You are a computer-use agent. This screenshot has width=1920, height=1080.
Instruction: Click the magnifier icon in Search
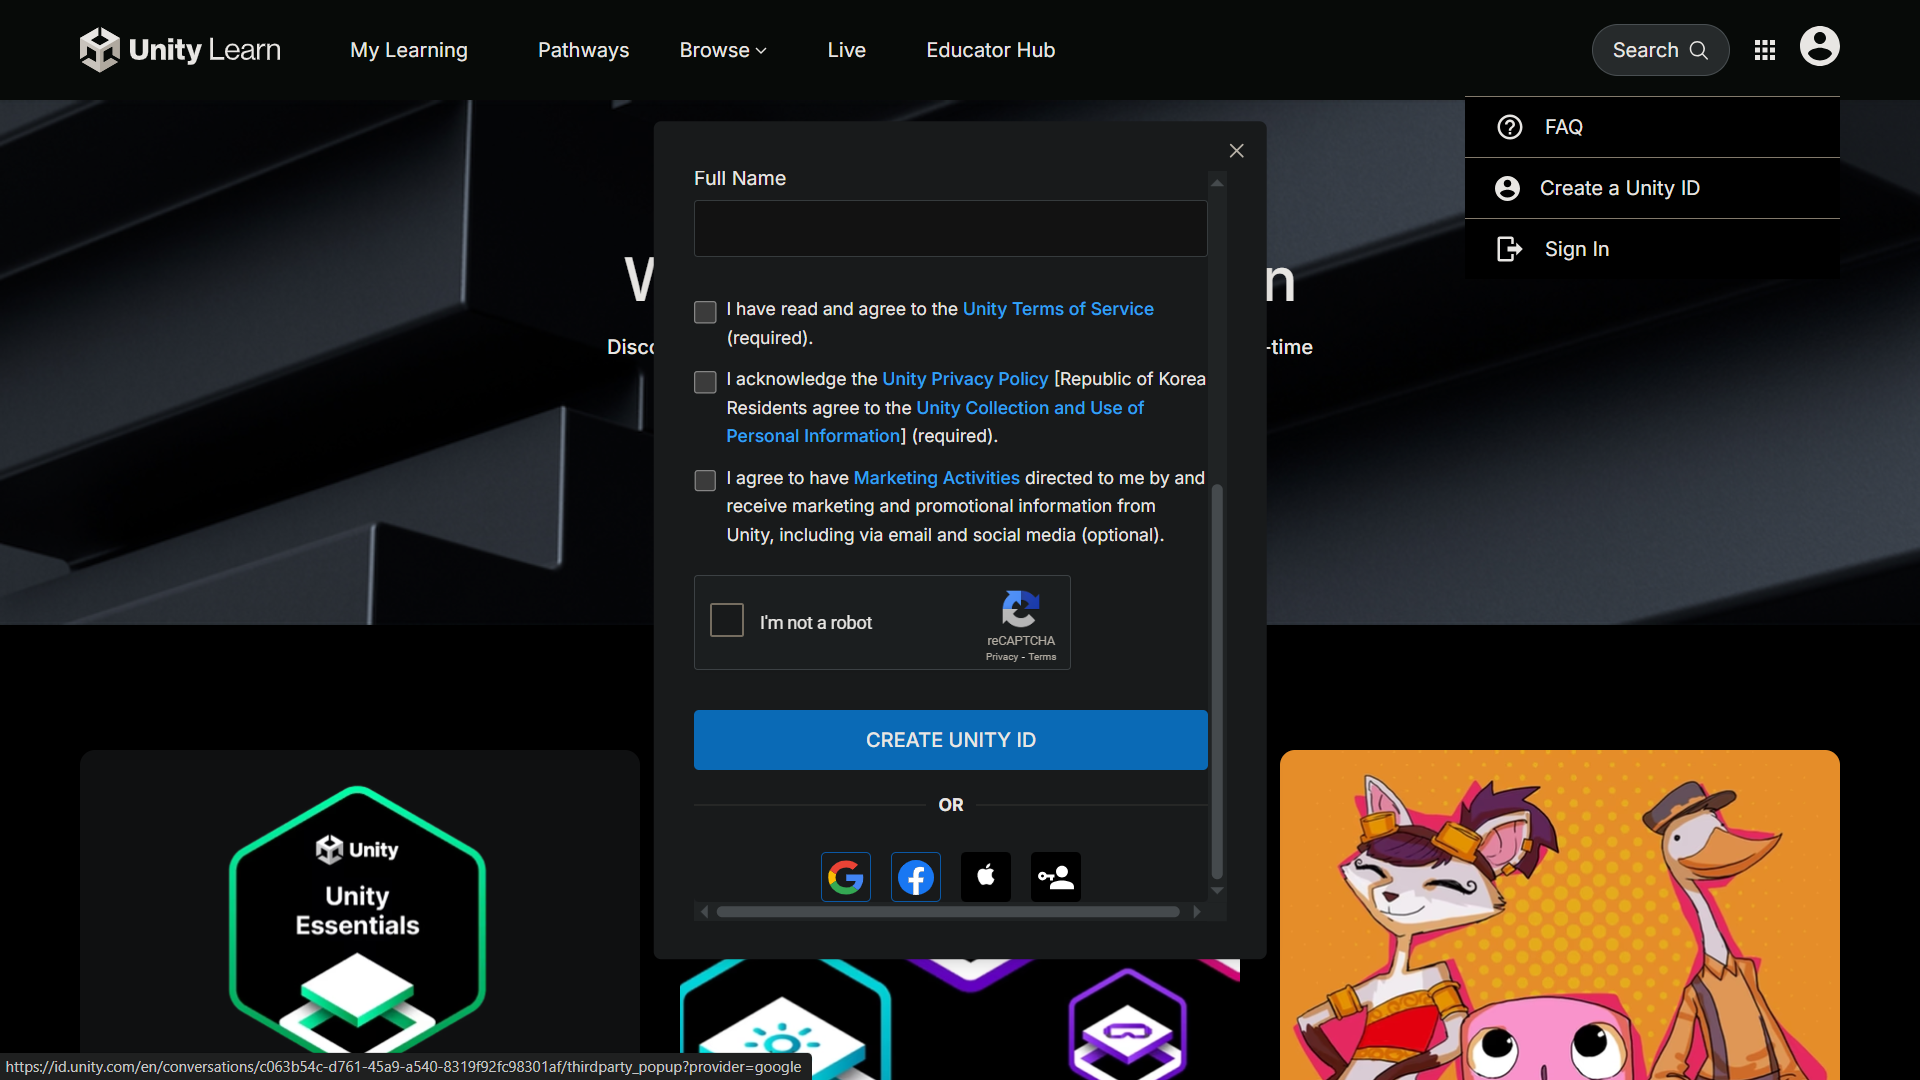[x=1699, y=50]
